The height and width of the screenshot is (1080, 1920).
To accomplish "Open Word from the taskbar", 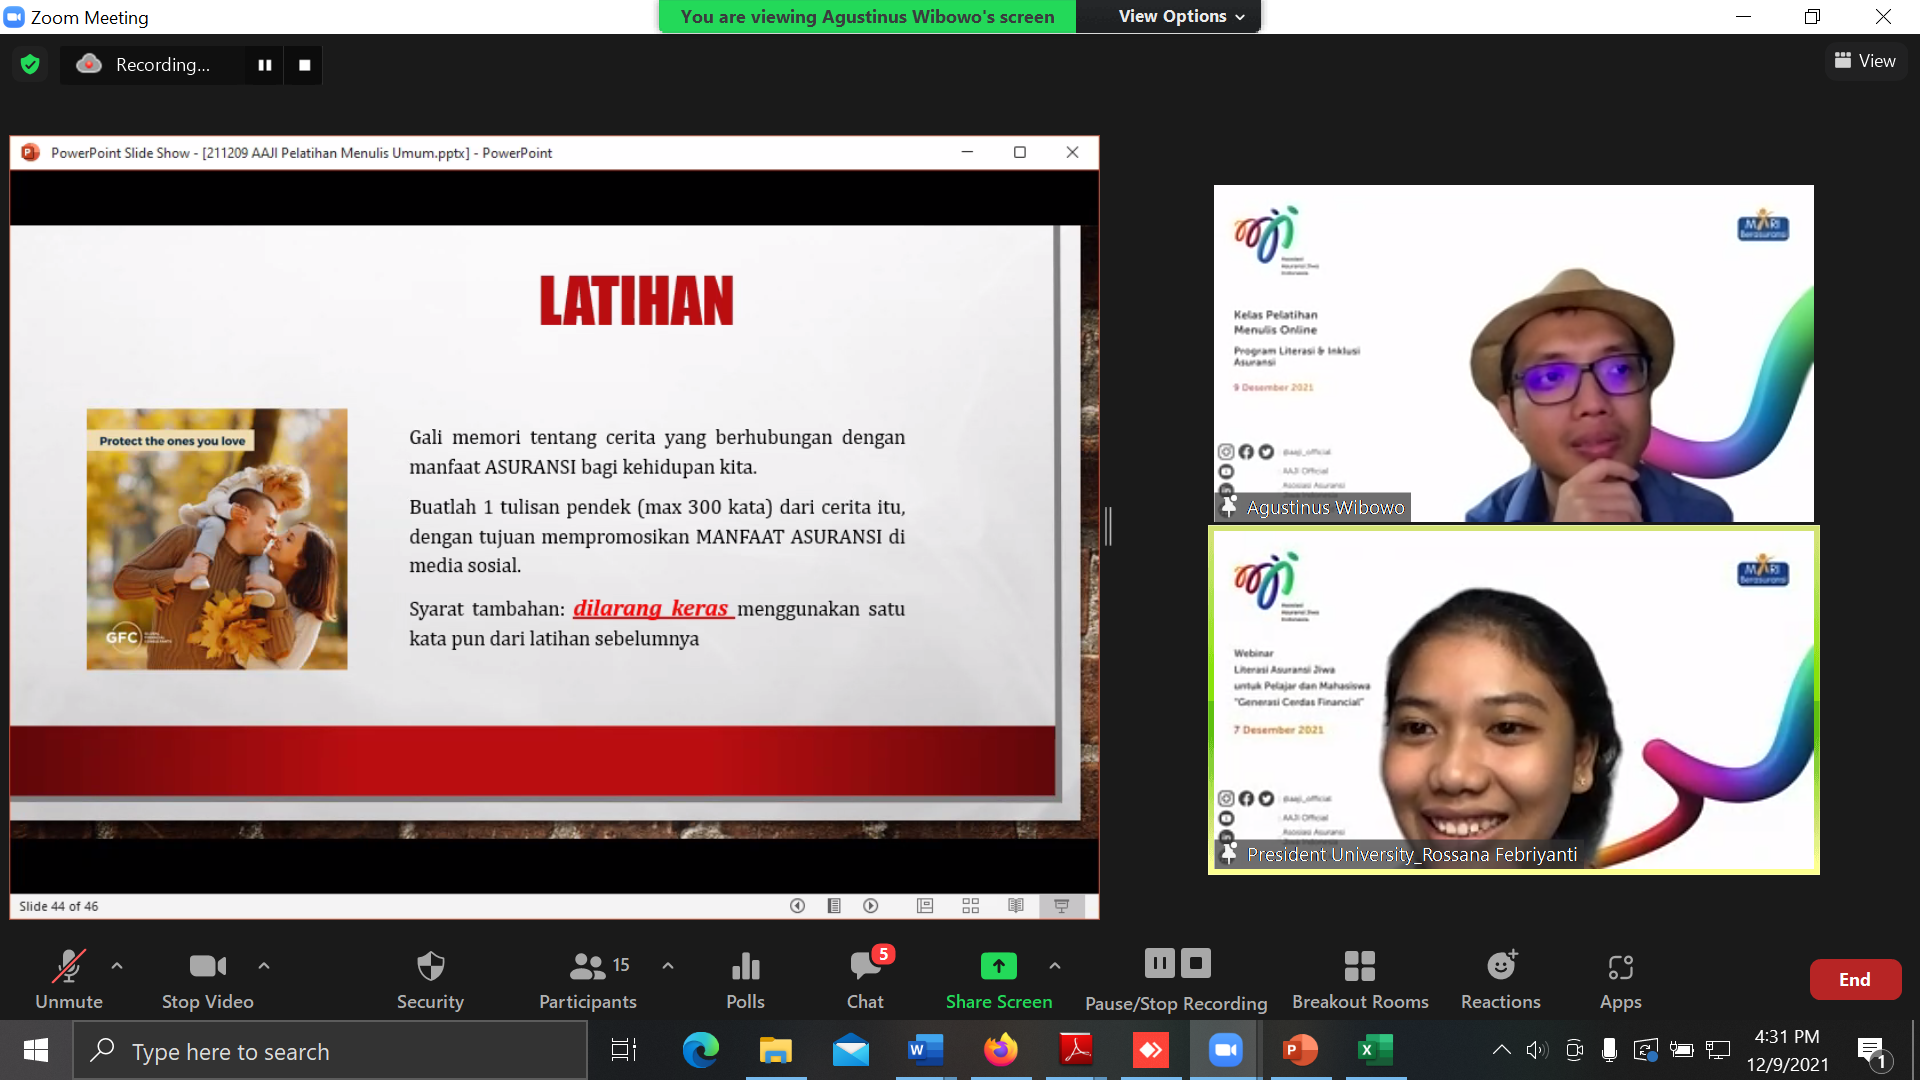I will pos(925,1050).
